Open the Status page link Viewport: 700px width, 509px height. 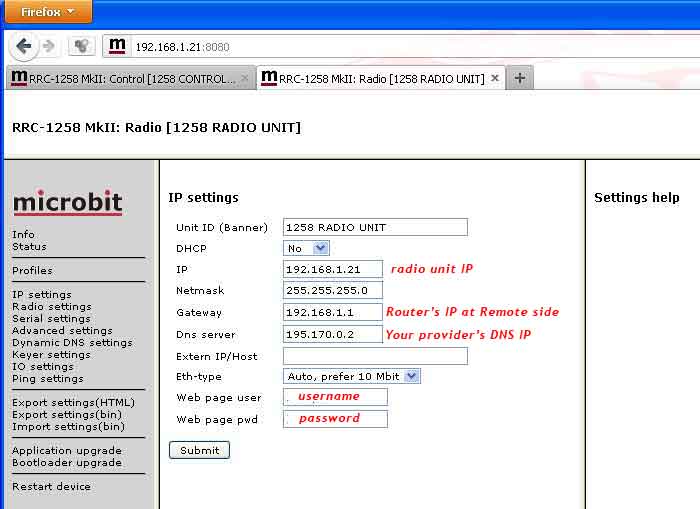tap(29, 246)
